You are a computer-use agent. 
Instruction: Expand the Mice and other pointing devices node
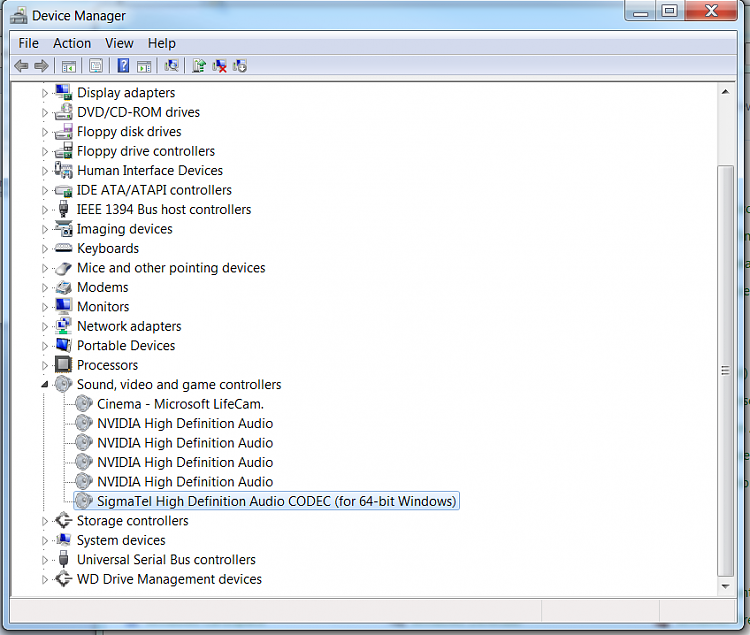[44, 268]
